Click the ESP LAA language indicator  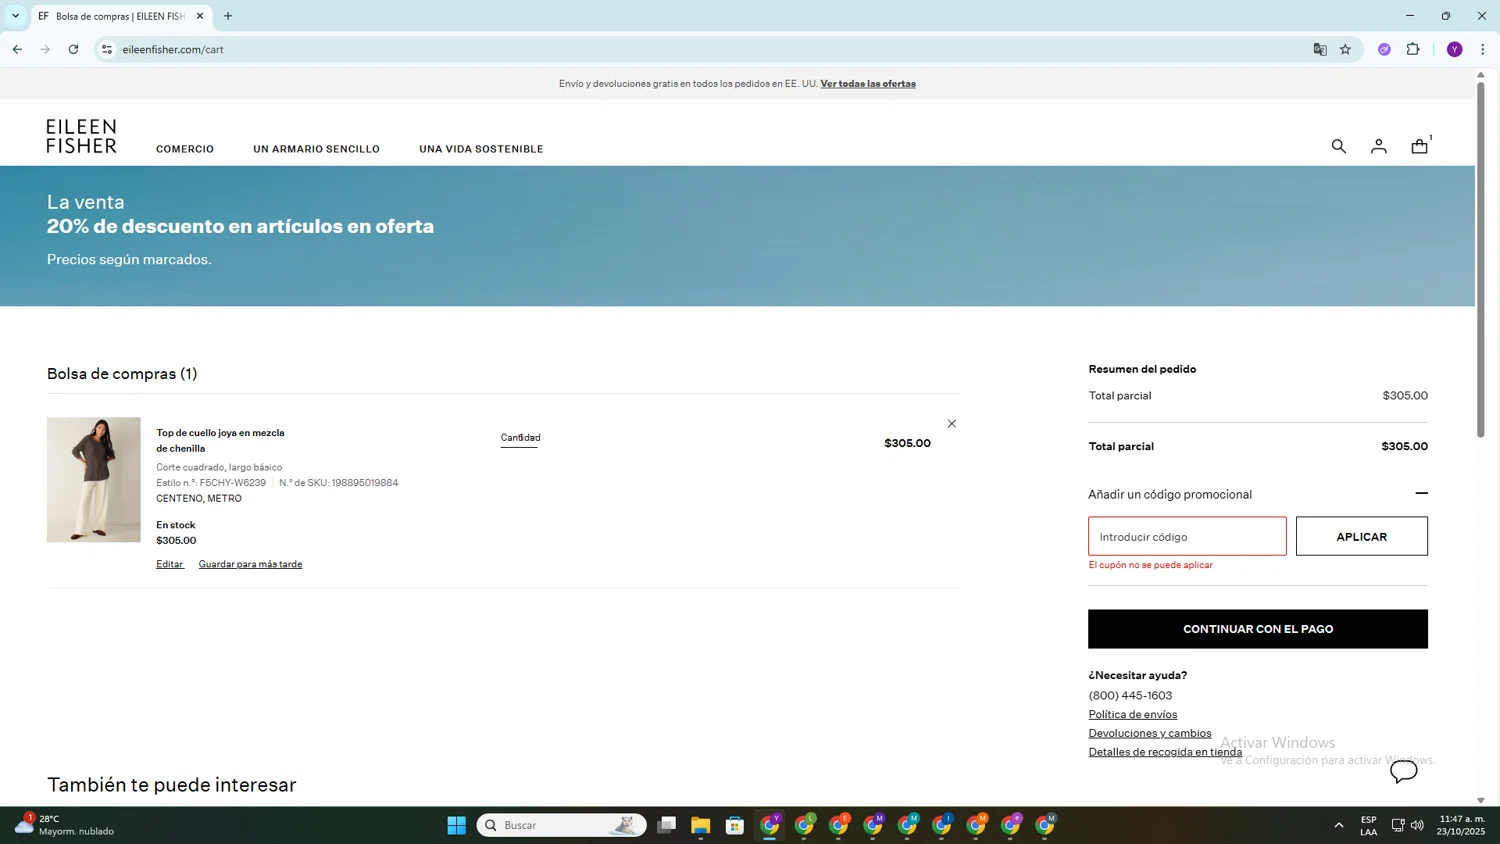coord(1368,825)
